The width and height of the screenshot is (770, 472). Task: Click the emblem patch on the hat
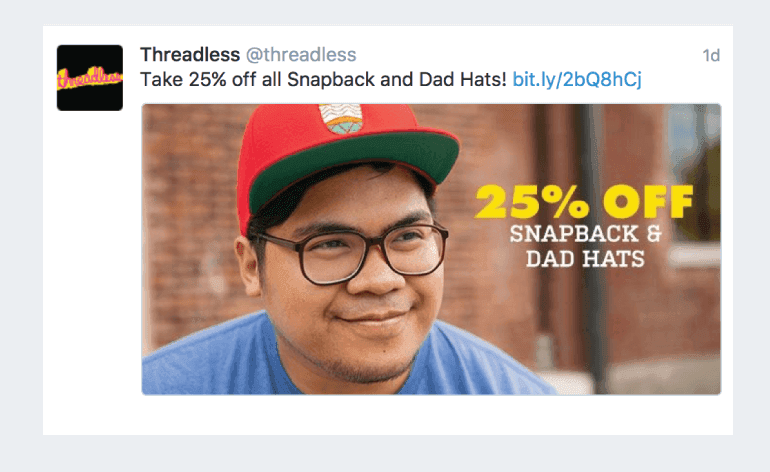point(343,126)
